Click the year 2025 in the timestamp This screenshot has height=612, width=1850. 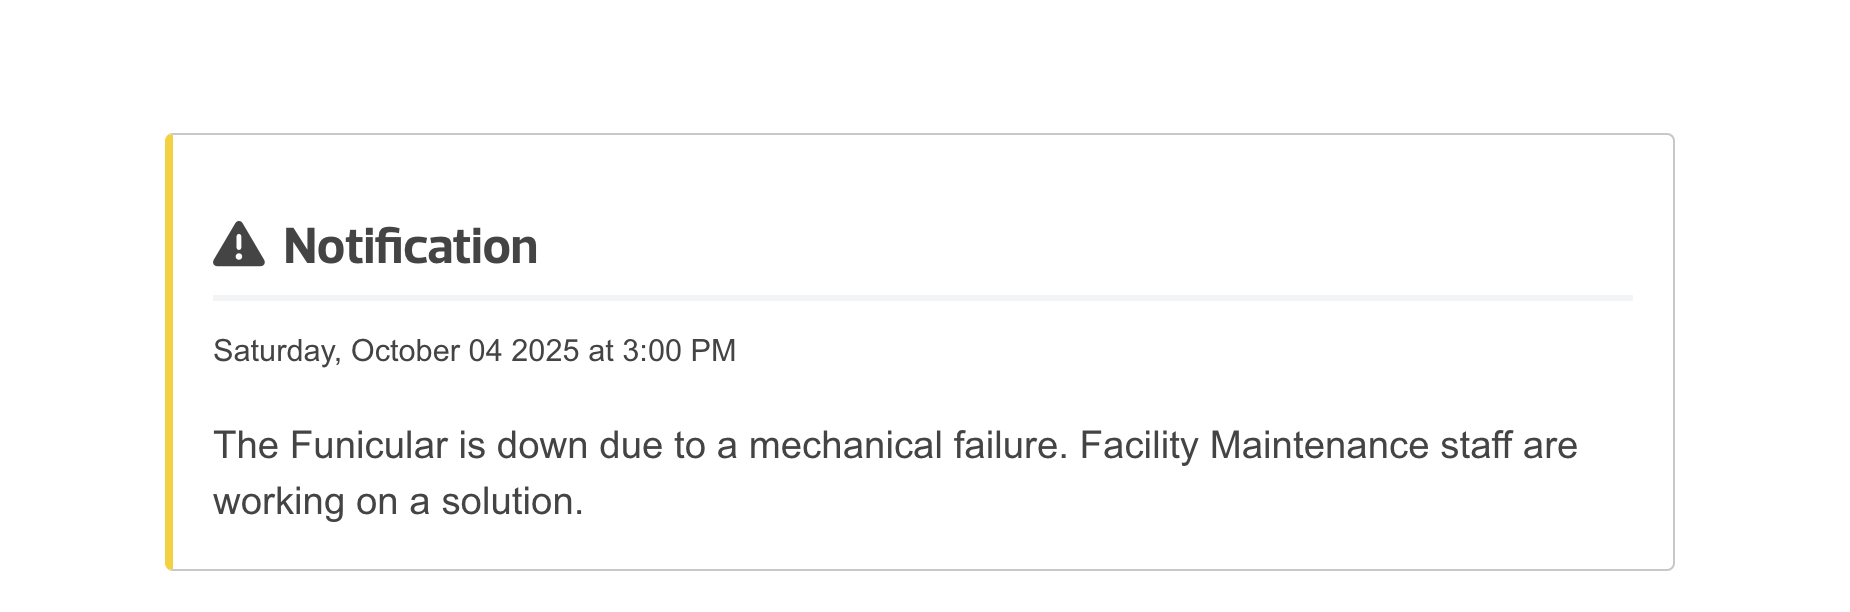click(545, 351)
